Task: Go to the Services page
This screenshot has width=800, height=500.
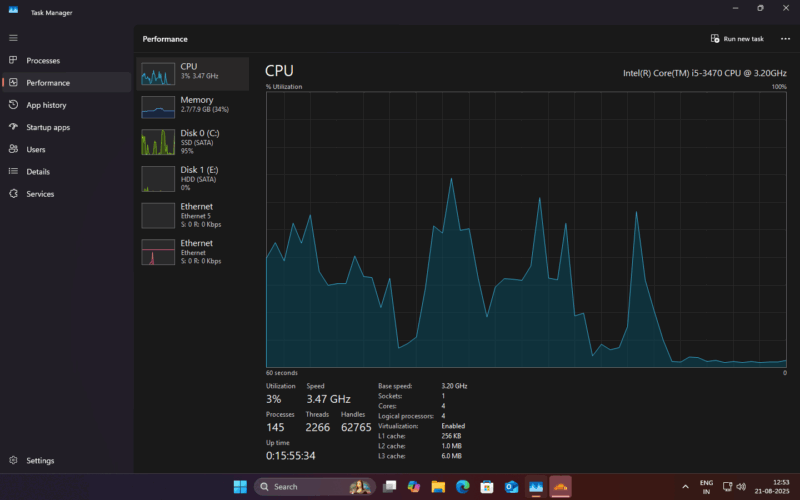Action: tap(67, 193)
